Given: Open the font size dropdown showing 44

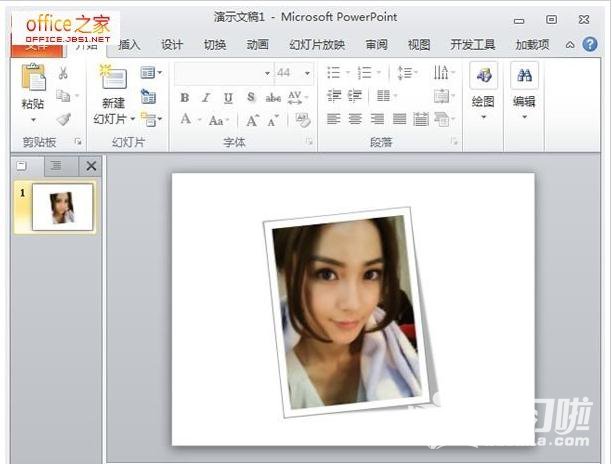Looking at the screenshot, I should coord(307,73).
